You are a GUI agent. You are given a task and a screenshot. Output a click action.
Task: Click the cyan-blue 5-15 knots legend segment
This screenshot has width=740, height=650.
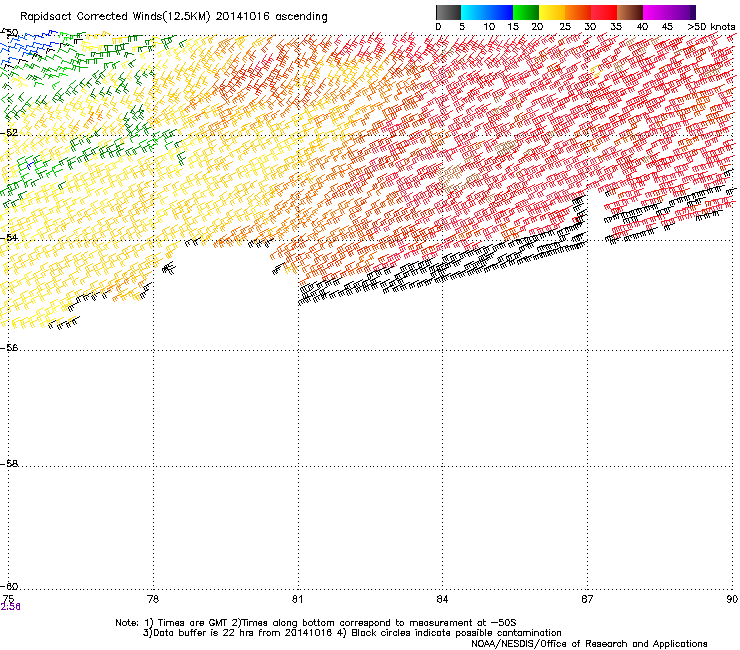click(x=487, y=12)
